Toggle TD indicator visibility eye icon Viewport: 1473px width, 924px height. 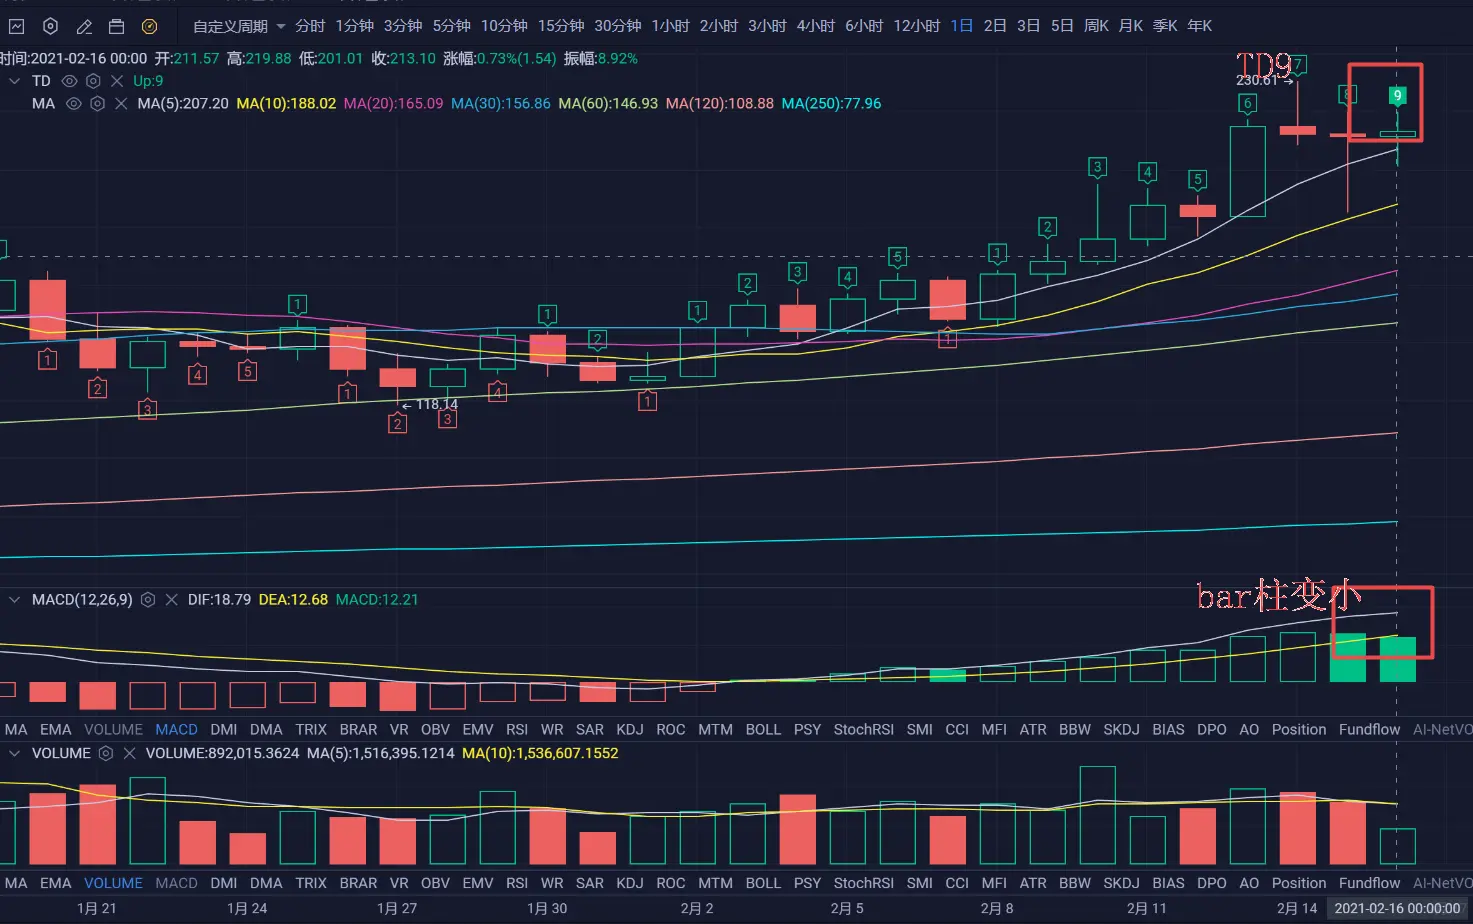pyautogui.click(x=70, y=81)
